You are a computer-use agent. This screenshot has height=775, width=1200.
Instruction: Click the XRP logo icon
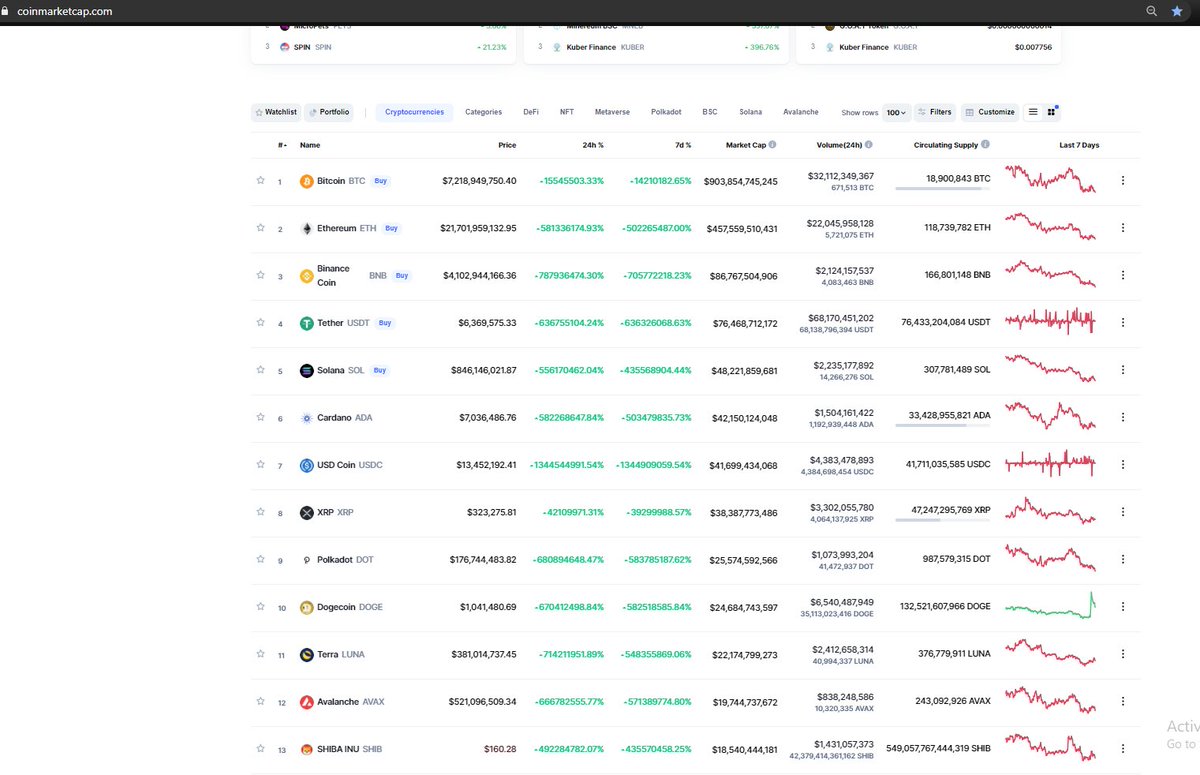coord(307,512)
